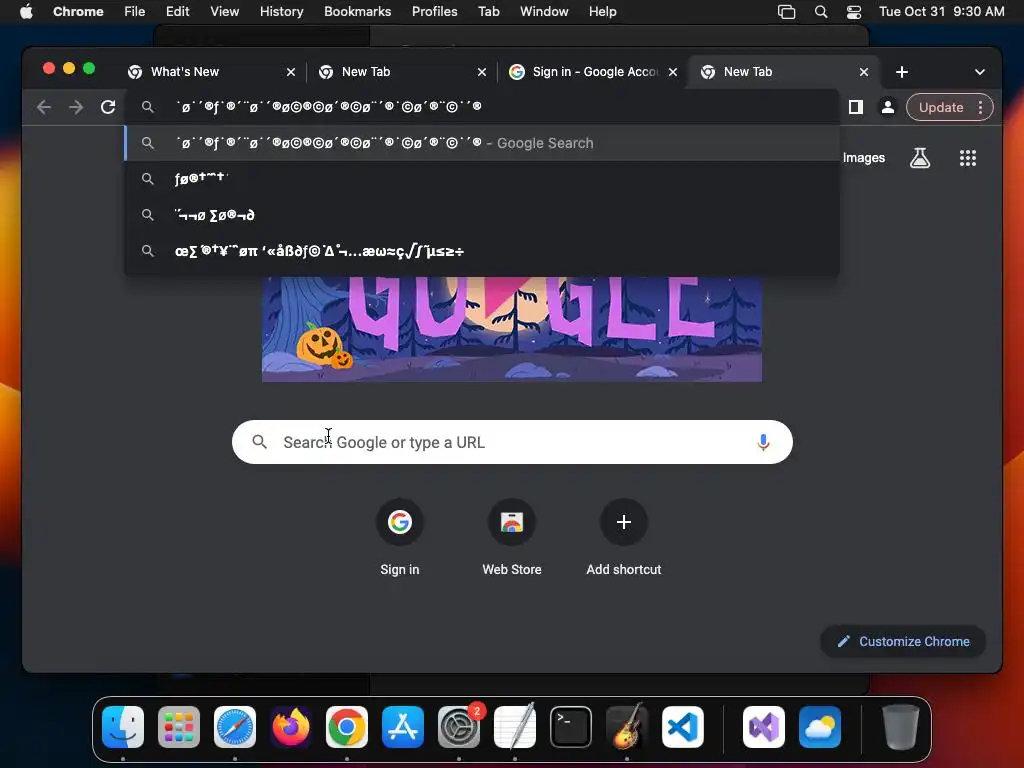Open App Store from the Dock
This screenshot has width=1024, height=768.
point(403,727)
